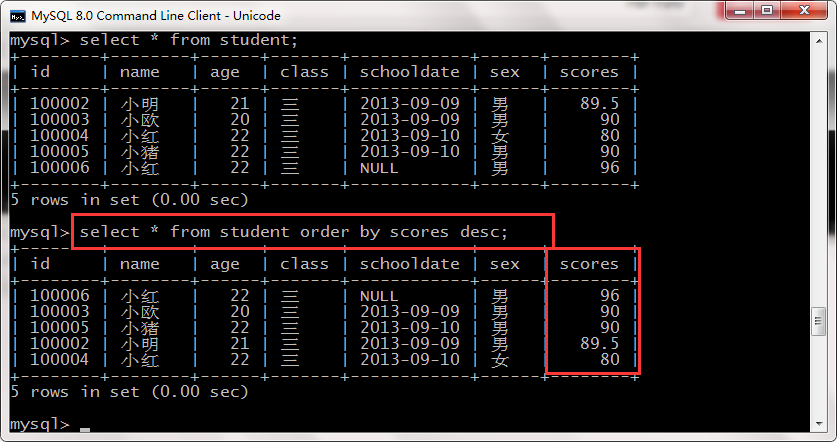Click the 'sex' column header in first table
This screenshot has height=442, width=837.
point(504,72)
